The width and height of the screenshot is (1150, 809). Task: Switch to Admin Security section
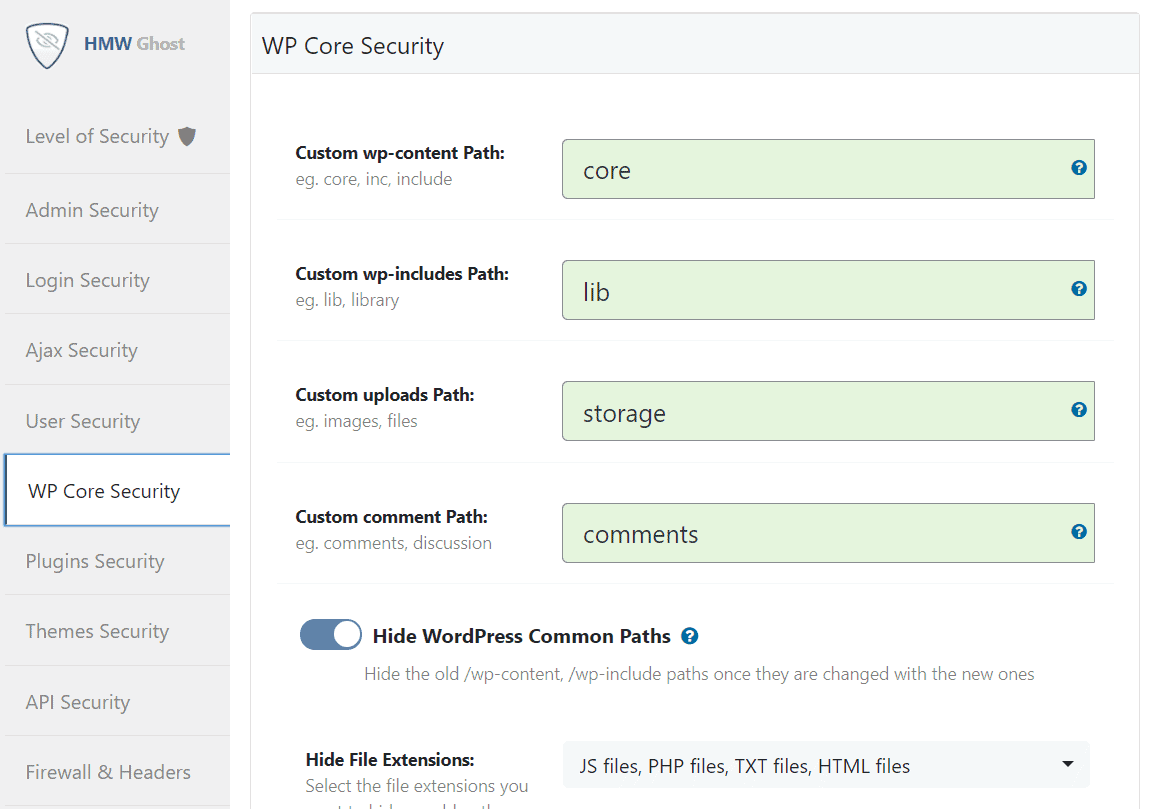point(92,210)
